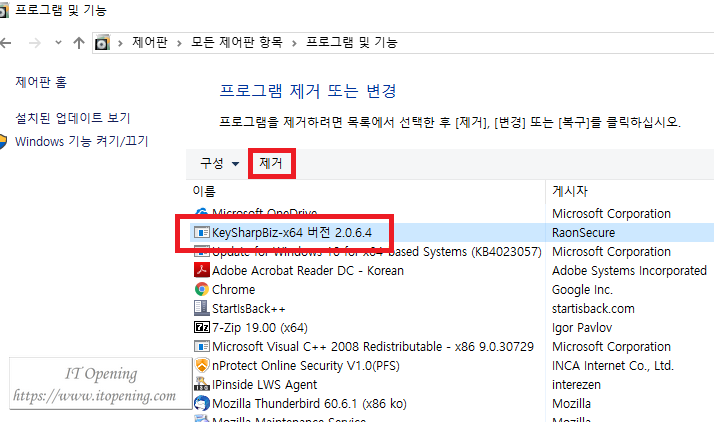Click the StartIsBack++ program icon

tap(202, 308)
